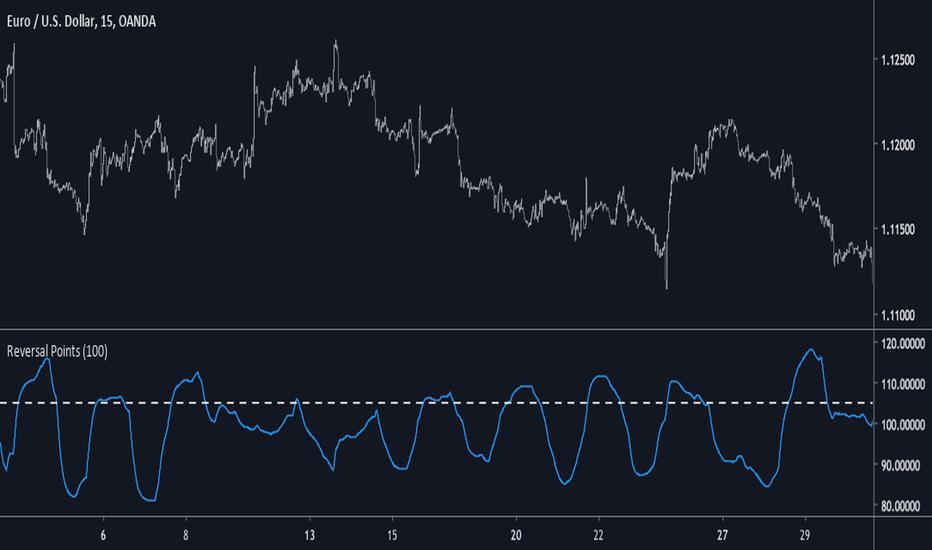Click the Euro / U.S. Dollar, 15, OANDA title
Viewport: 932px width, 550px height.
81,21
